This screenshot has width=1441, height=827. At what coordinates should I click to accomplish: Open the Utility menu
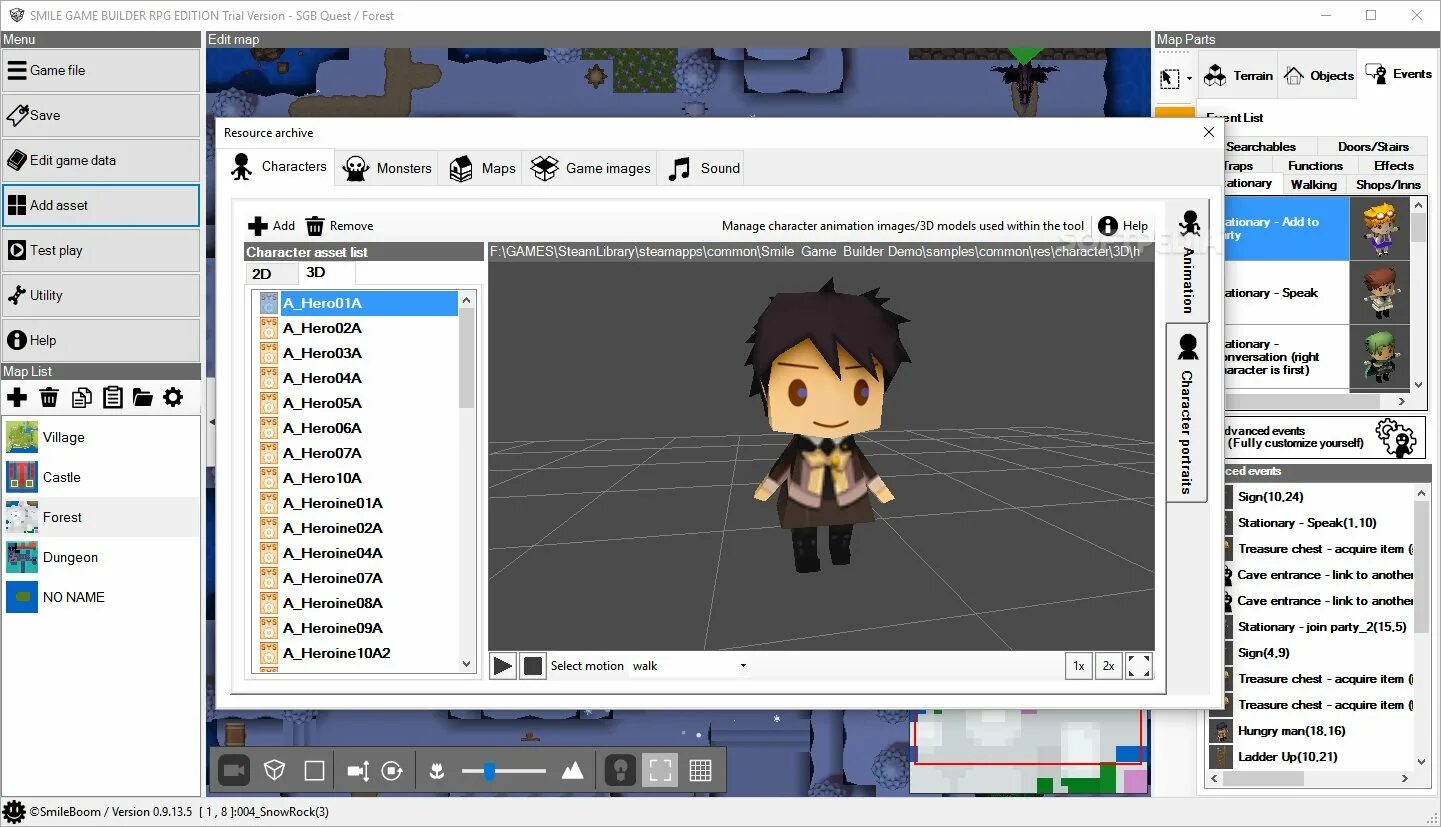(x=101, y=295)
